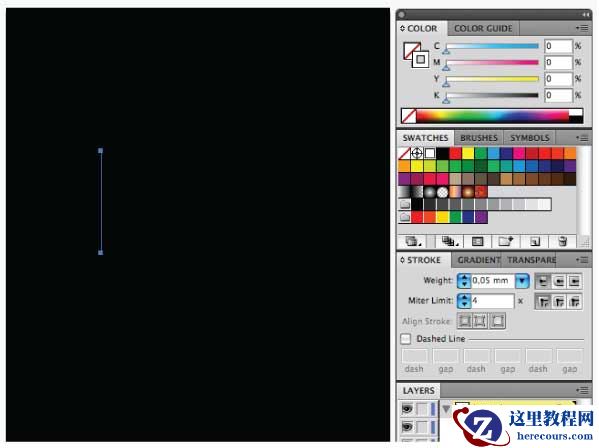Click the New Swatch button

tap(535, 241)
